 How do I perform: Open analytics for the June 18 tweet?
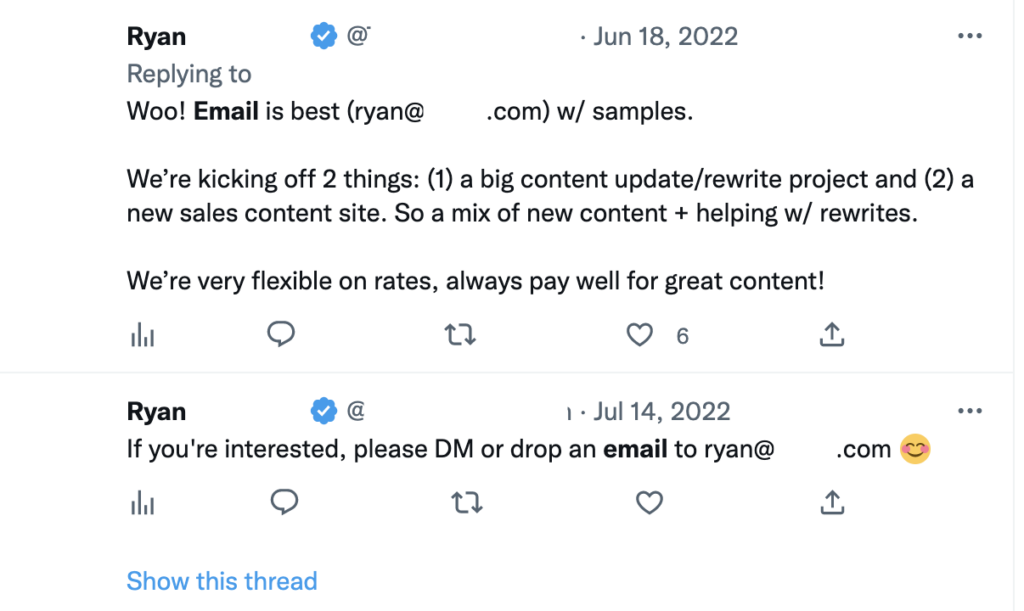click(x=142, y=336)
